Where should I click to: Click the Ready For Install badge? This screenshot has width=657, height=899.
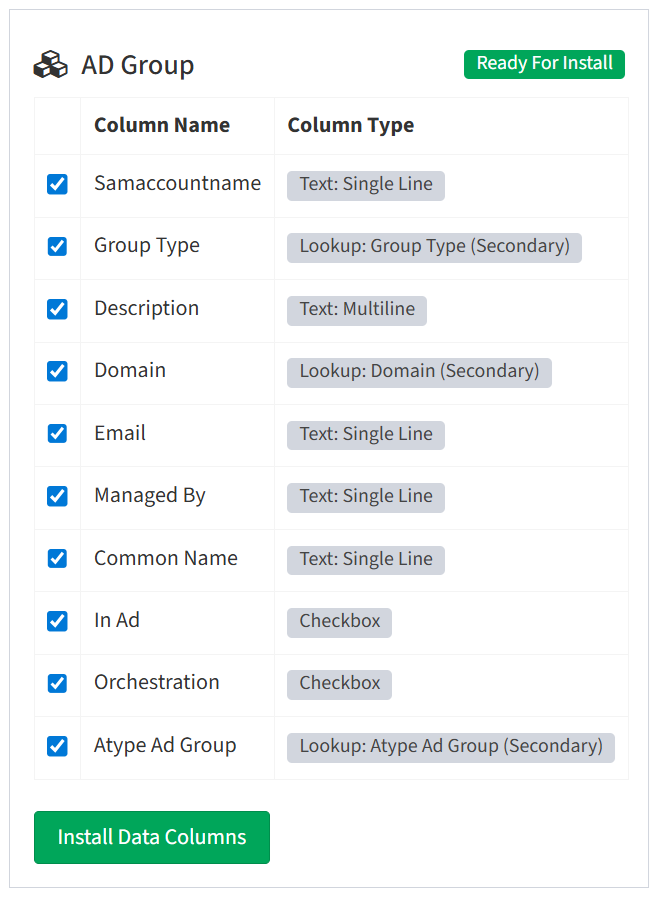click(x=544, y=64)
